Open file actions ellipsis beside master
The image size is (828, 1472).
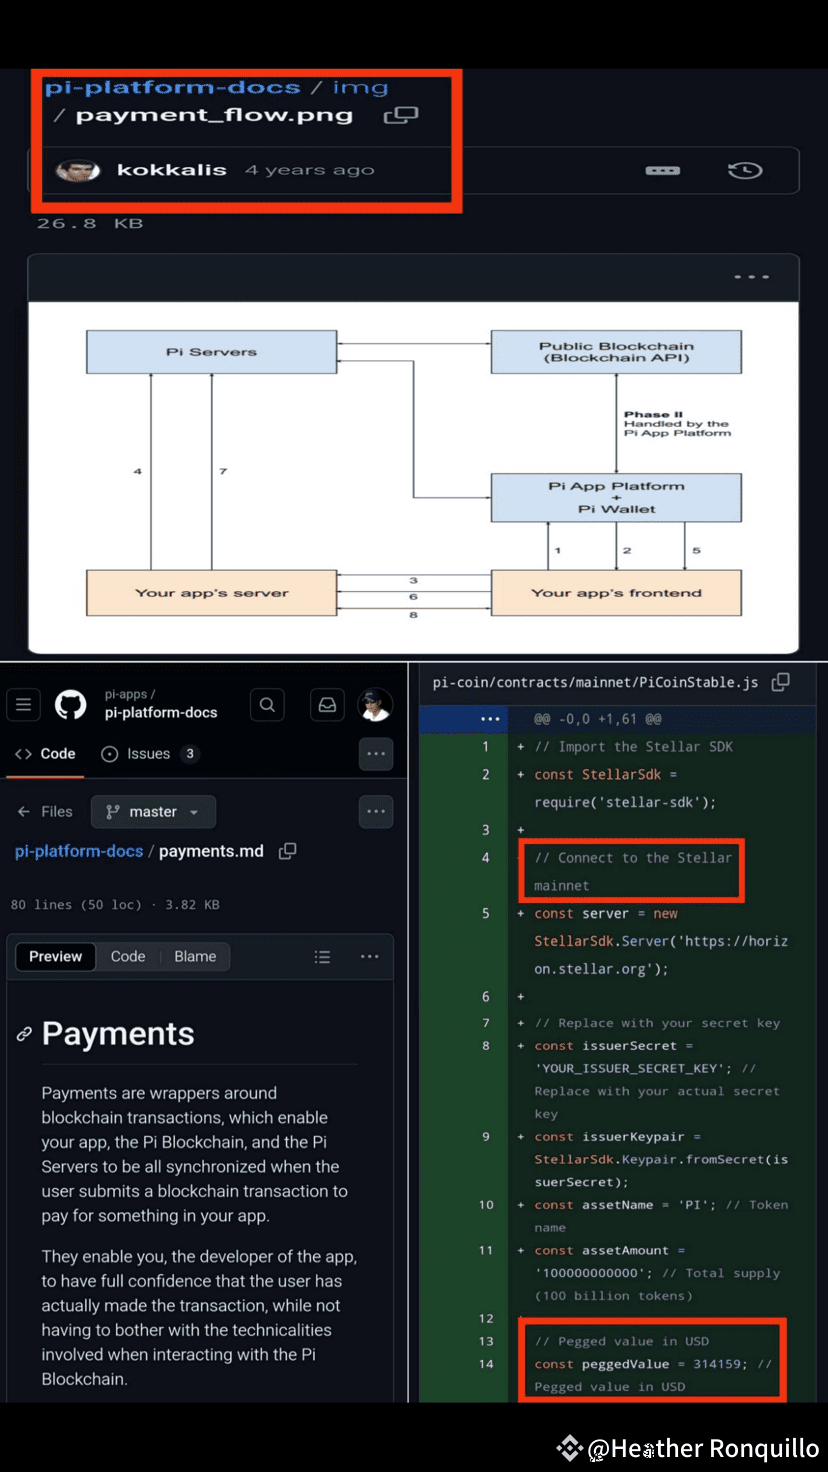[x=376, y=812]
